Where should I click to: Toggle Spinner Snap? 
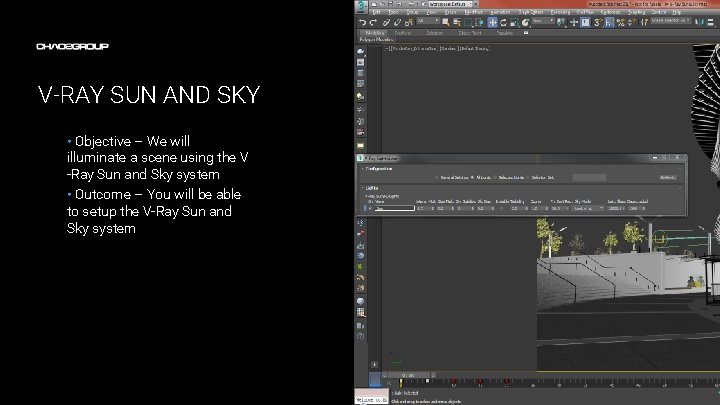click(x=632, y=22)
